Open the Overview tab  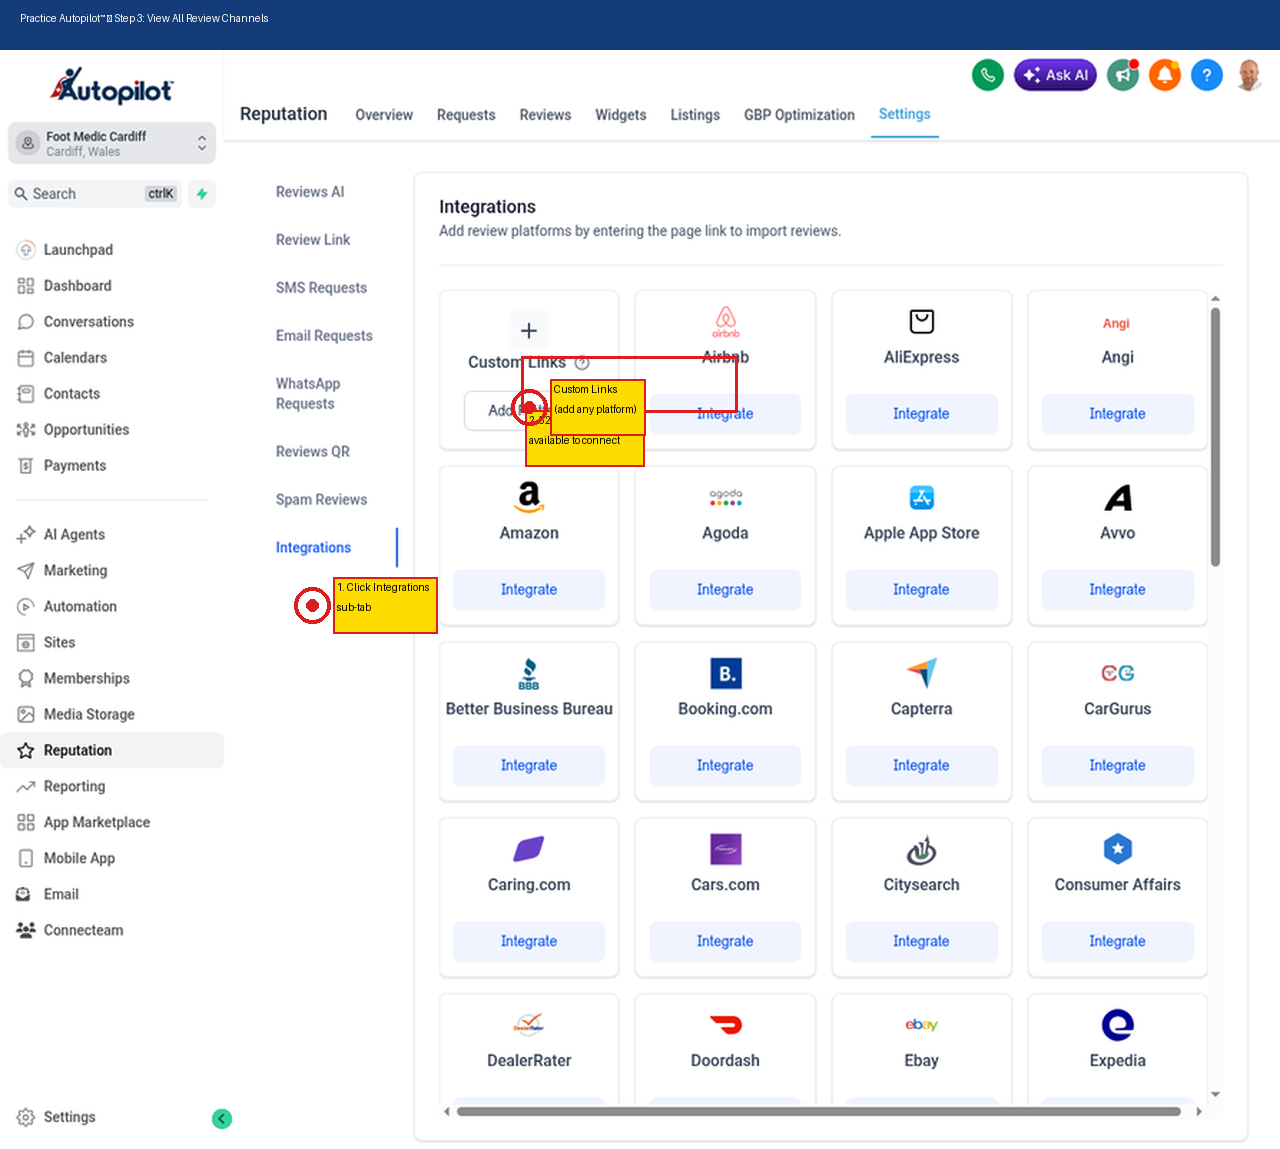pyautogui.click(x=384, y=115)
